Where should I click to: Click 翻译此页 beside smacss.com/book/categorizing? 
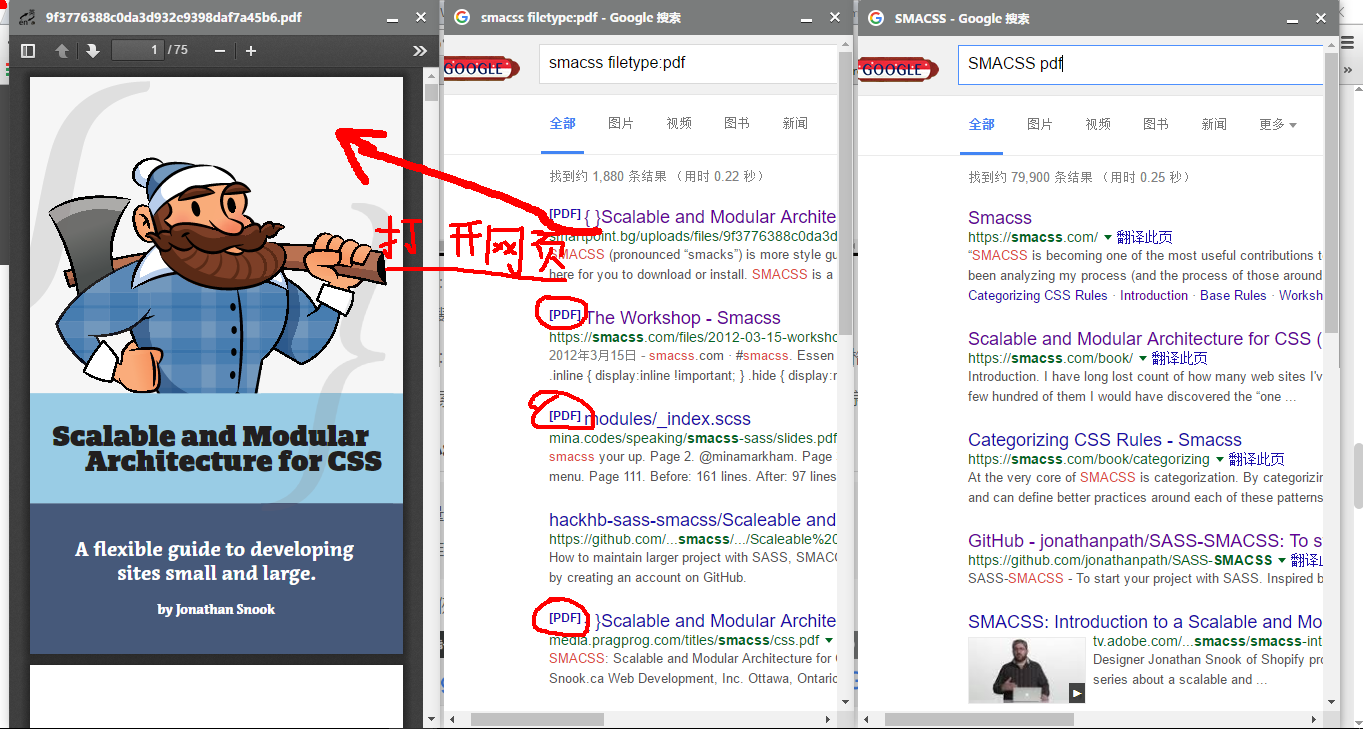(x=1257, y=459)
